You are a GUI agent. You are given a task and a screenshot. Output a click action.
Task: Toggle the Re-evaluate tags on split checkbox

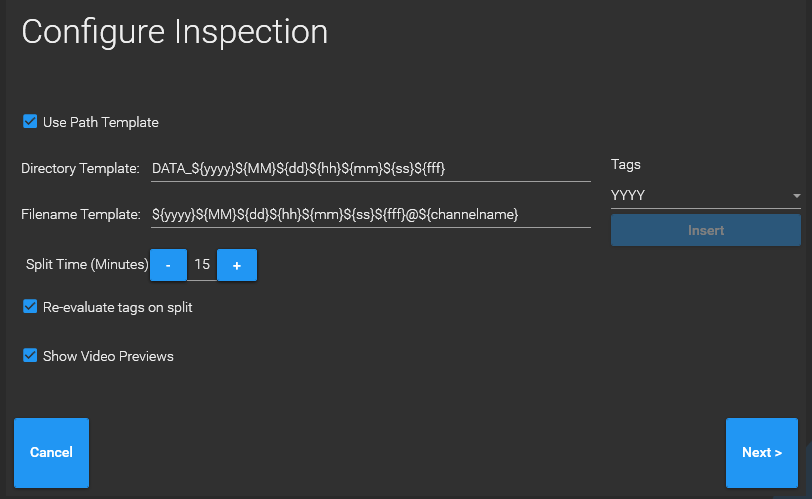click(x=30, y=307)
